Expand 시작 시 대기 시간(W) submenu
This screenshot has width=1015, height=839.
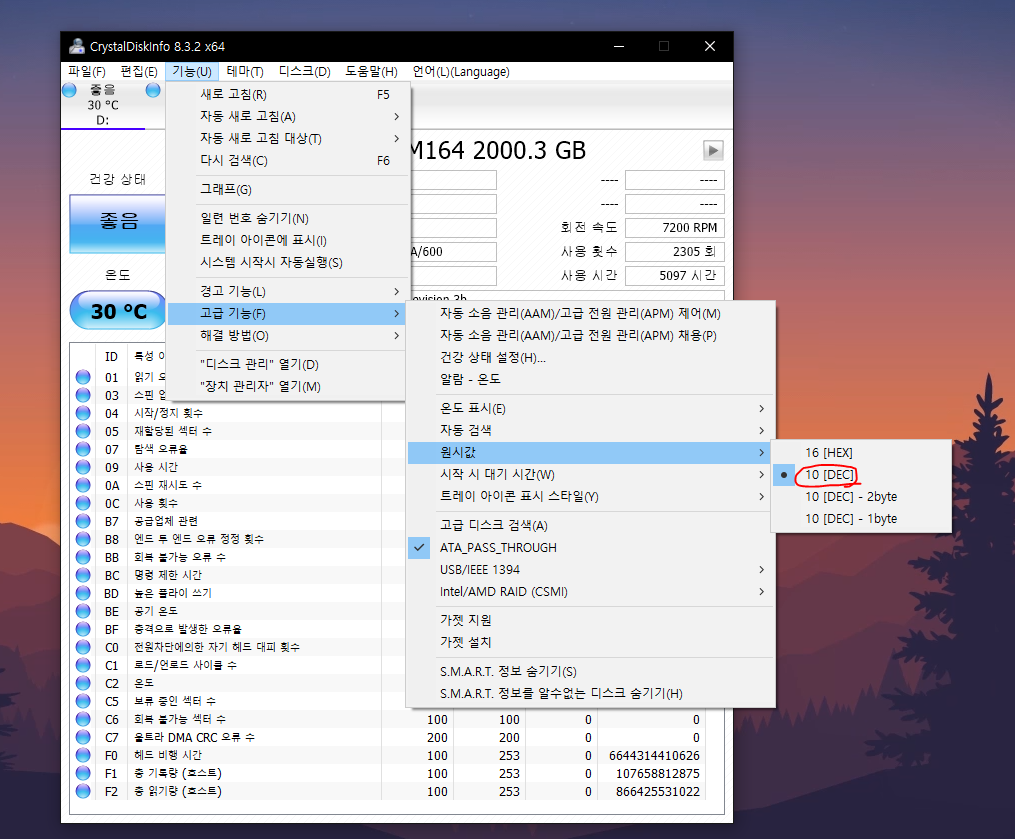[x=590, y=475]
